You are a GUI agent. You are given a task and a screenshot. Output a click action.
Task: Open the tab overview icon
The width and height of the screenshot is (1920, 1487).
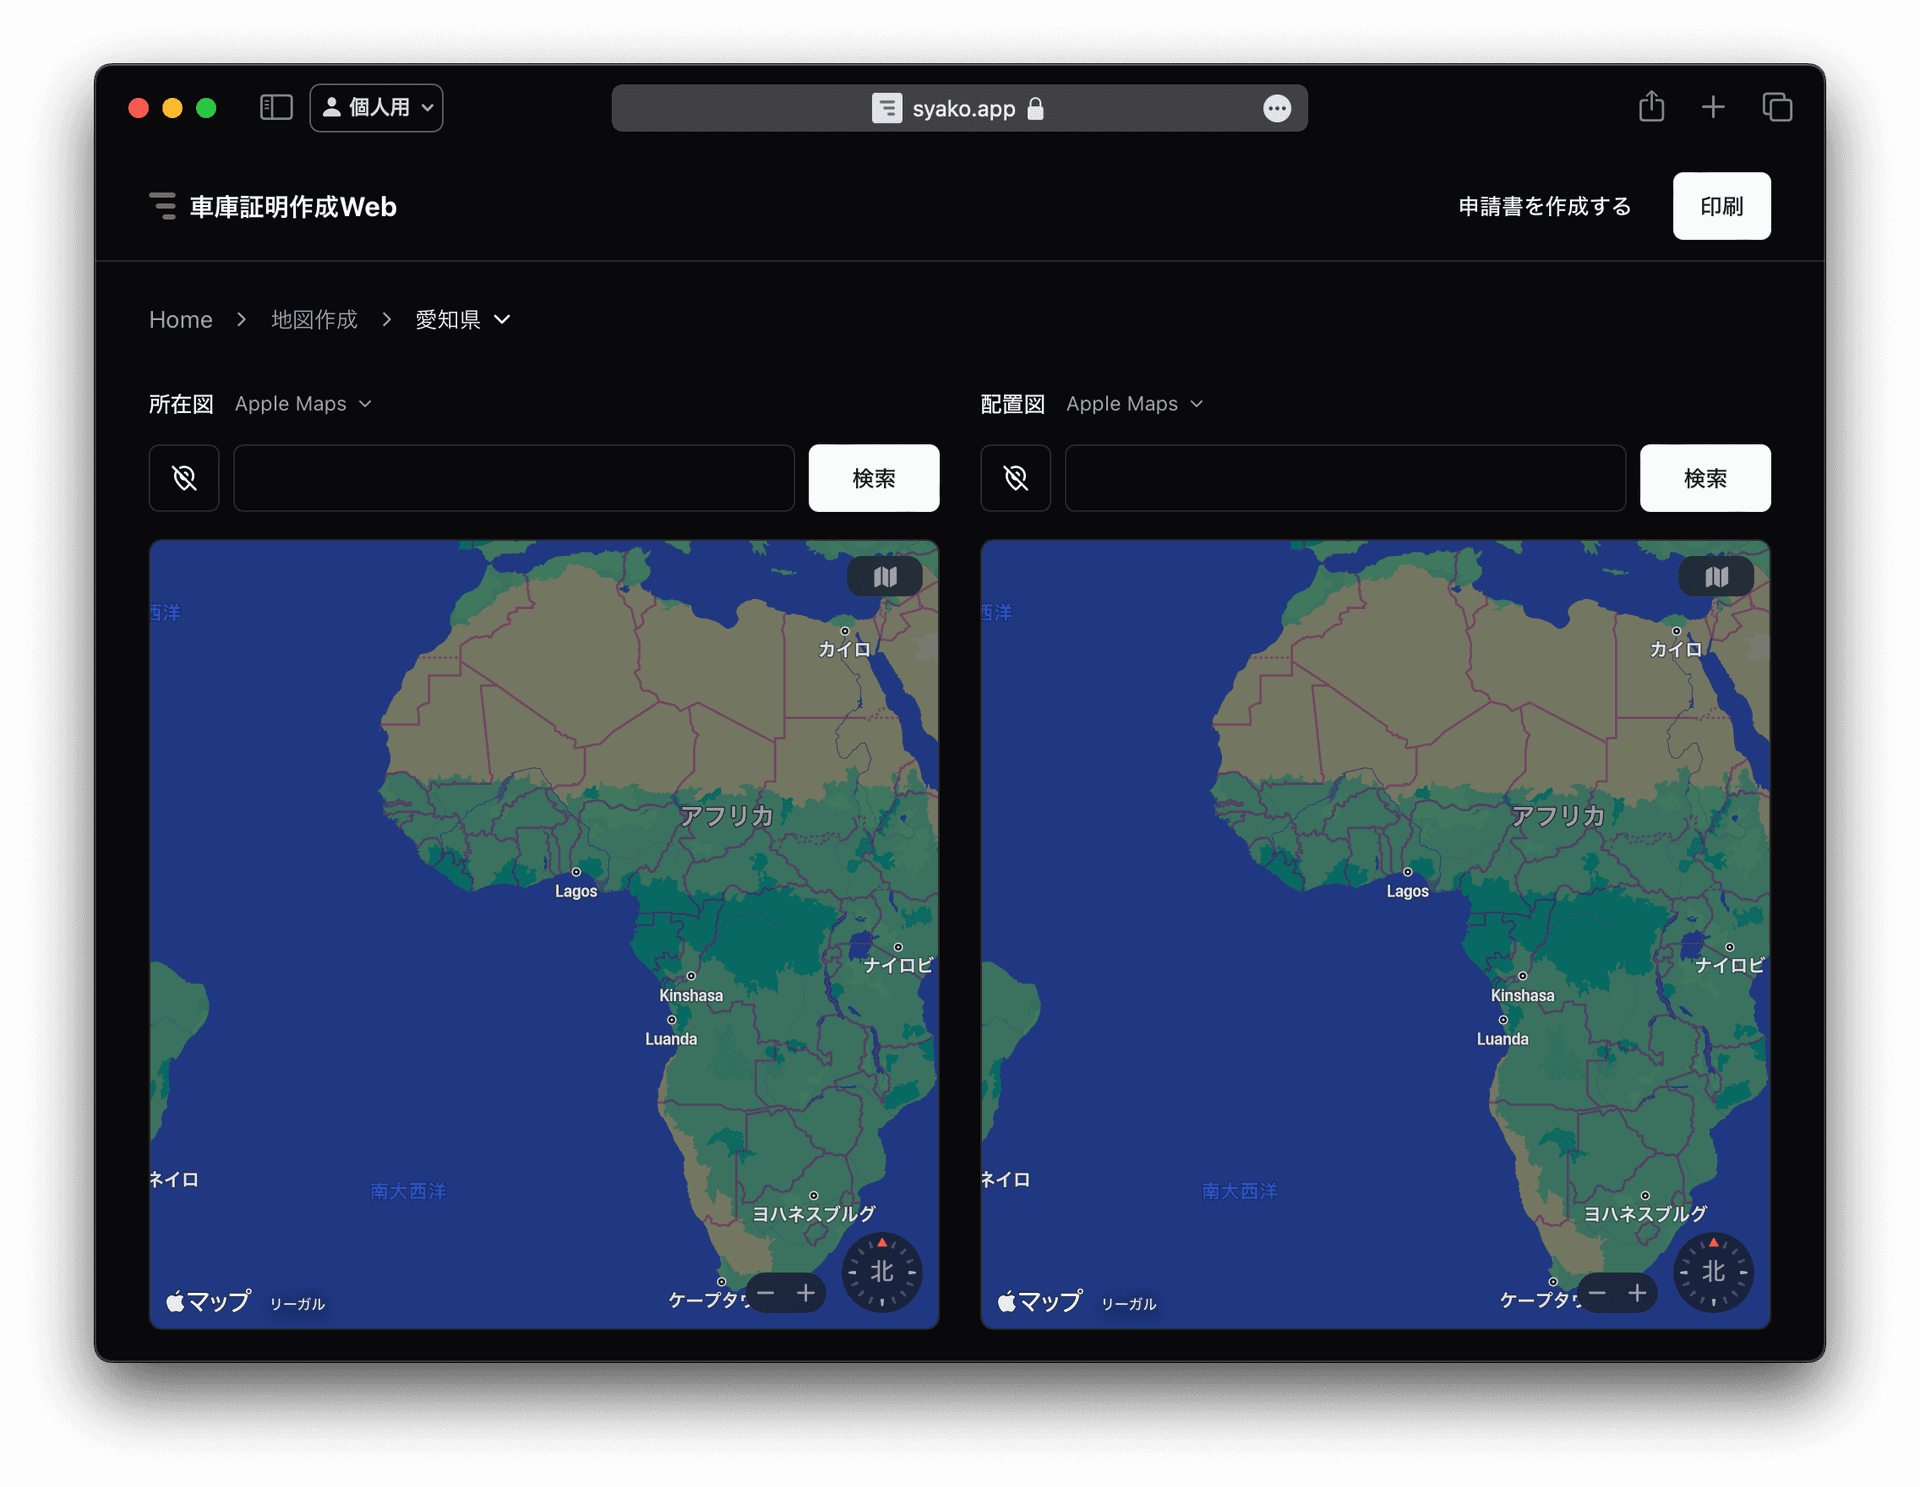point(1777,107)
